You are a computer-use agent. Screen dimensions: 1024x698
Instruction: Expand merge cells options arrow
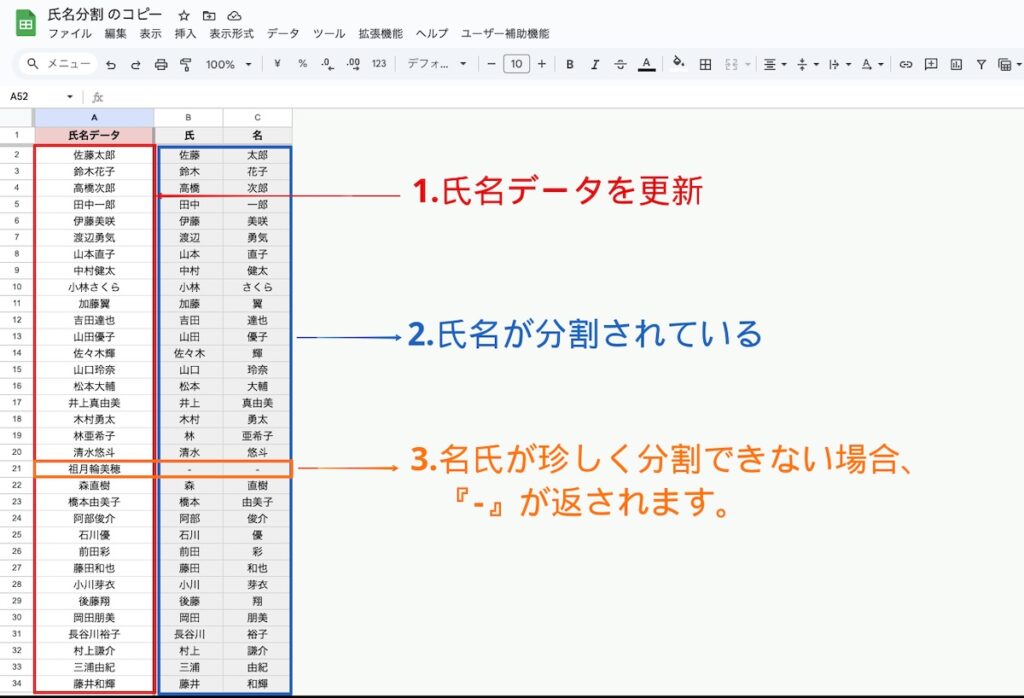(748, 65)
